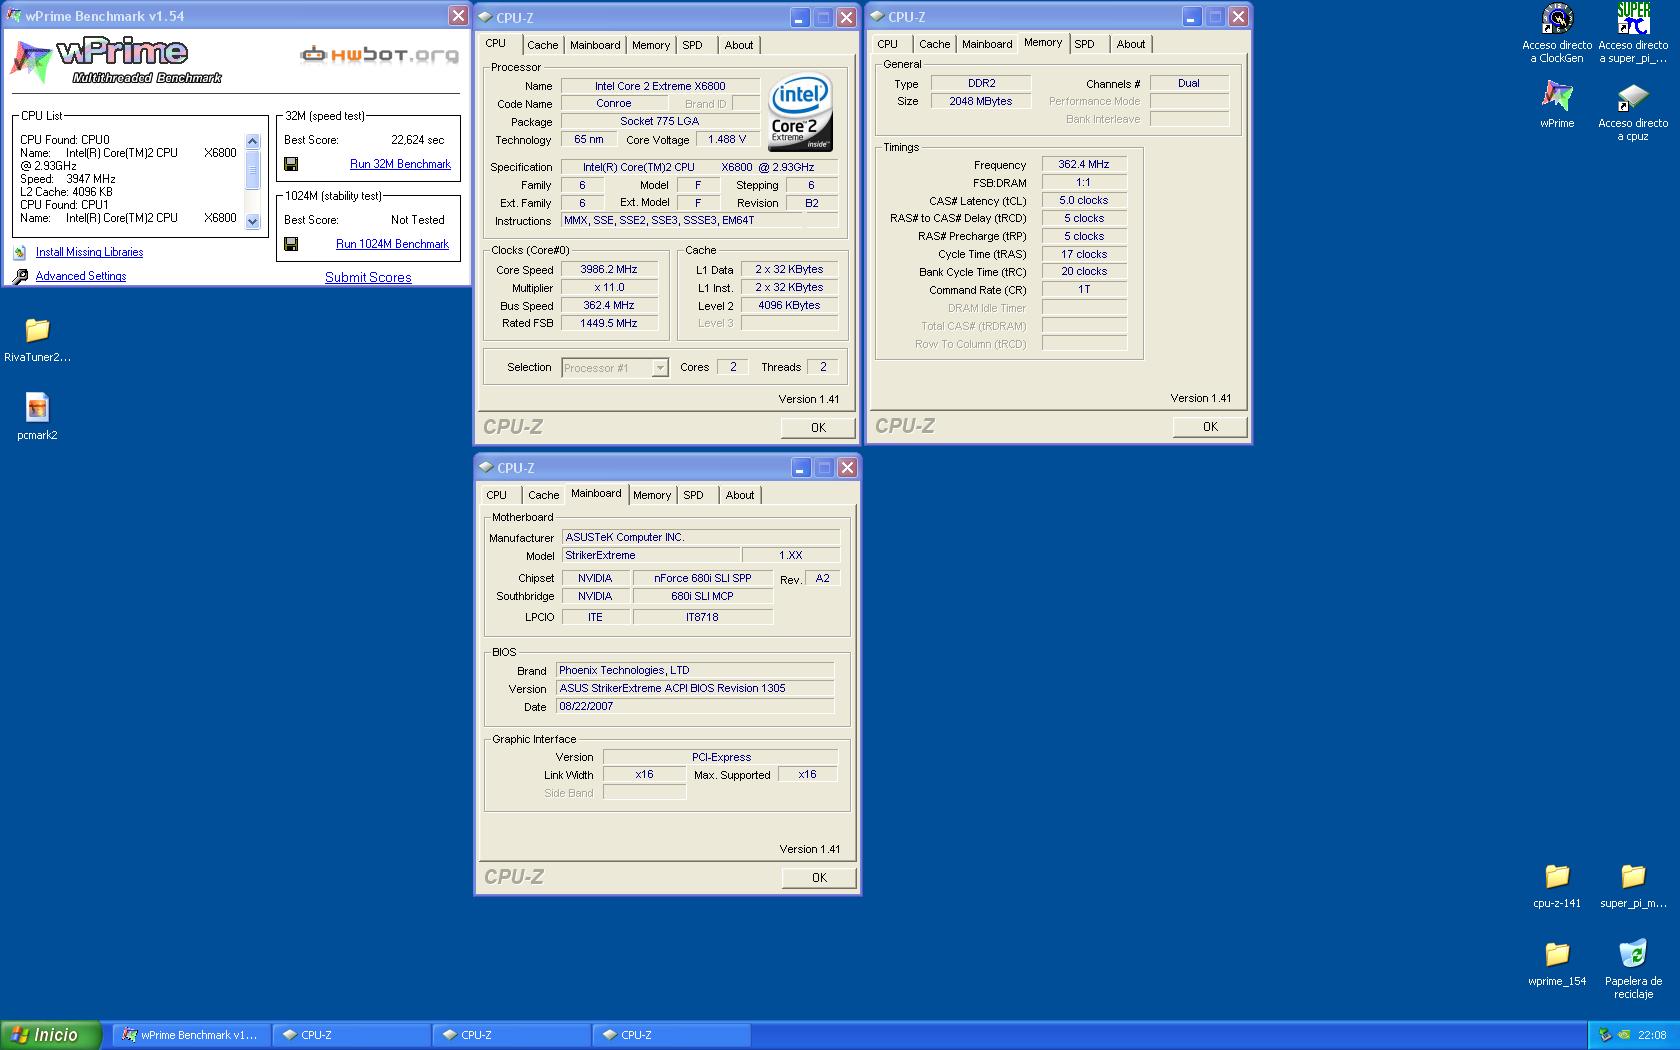Click the Core Voltage value 1.488 V
Screen dimensions: 1680x1050
[x=727, y=140]
